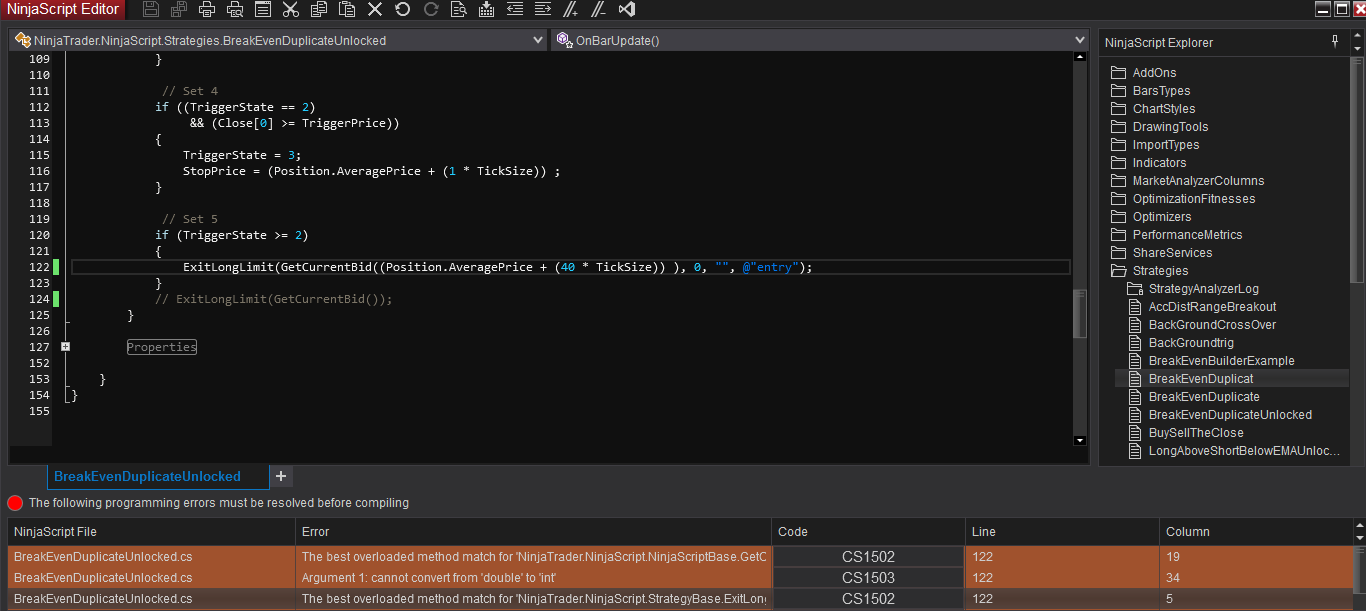Viewport: 1366px width, 611px height.
Task: Open the Indicators folder in Explorer
Action: 1159,163
